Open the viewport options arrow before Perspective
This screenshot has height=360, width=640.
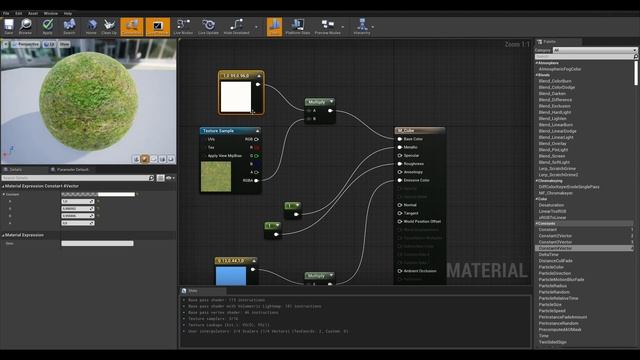click(6, 44)
